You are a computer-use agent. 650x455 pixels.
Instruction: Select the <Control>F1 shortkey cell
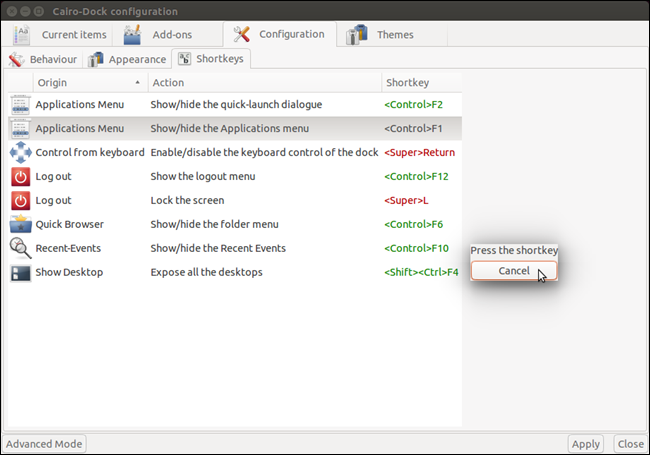(413, 128)
